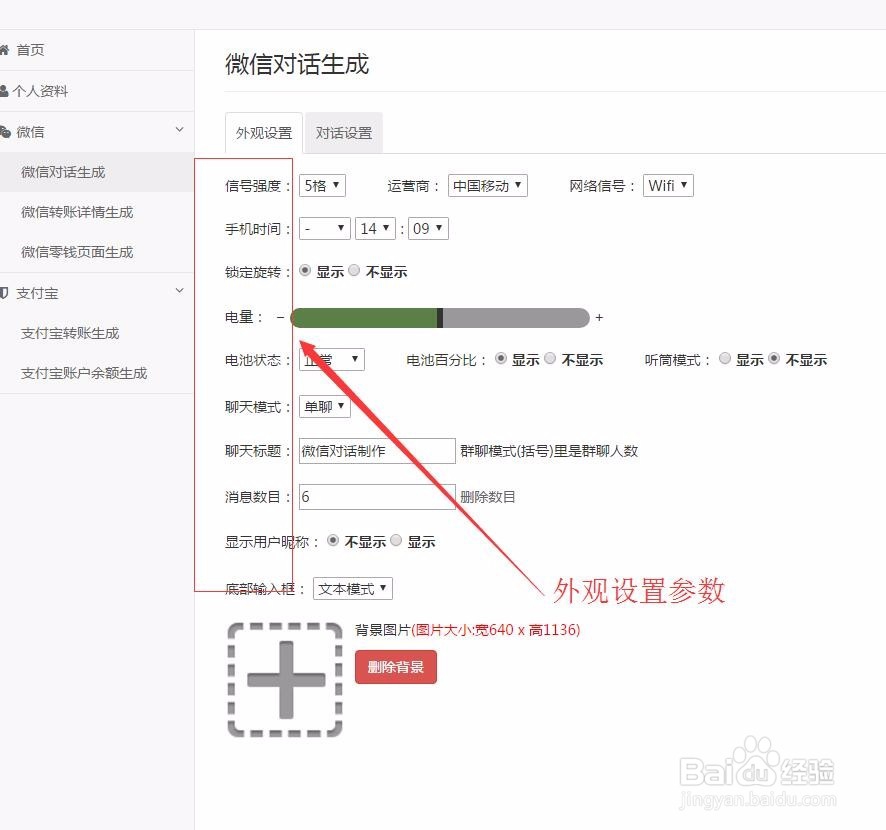This screenshot has width=886, height=830.
Task: Open the 手机时间 AM/PM dropdown showing dash
Action: [x=325, y=228]
